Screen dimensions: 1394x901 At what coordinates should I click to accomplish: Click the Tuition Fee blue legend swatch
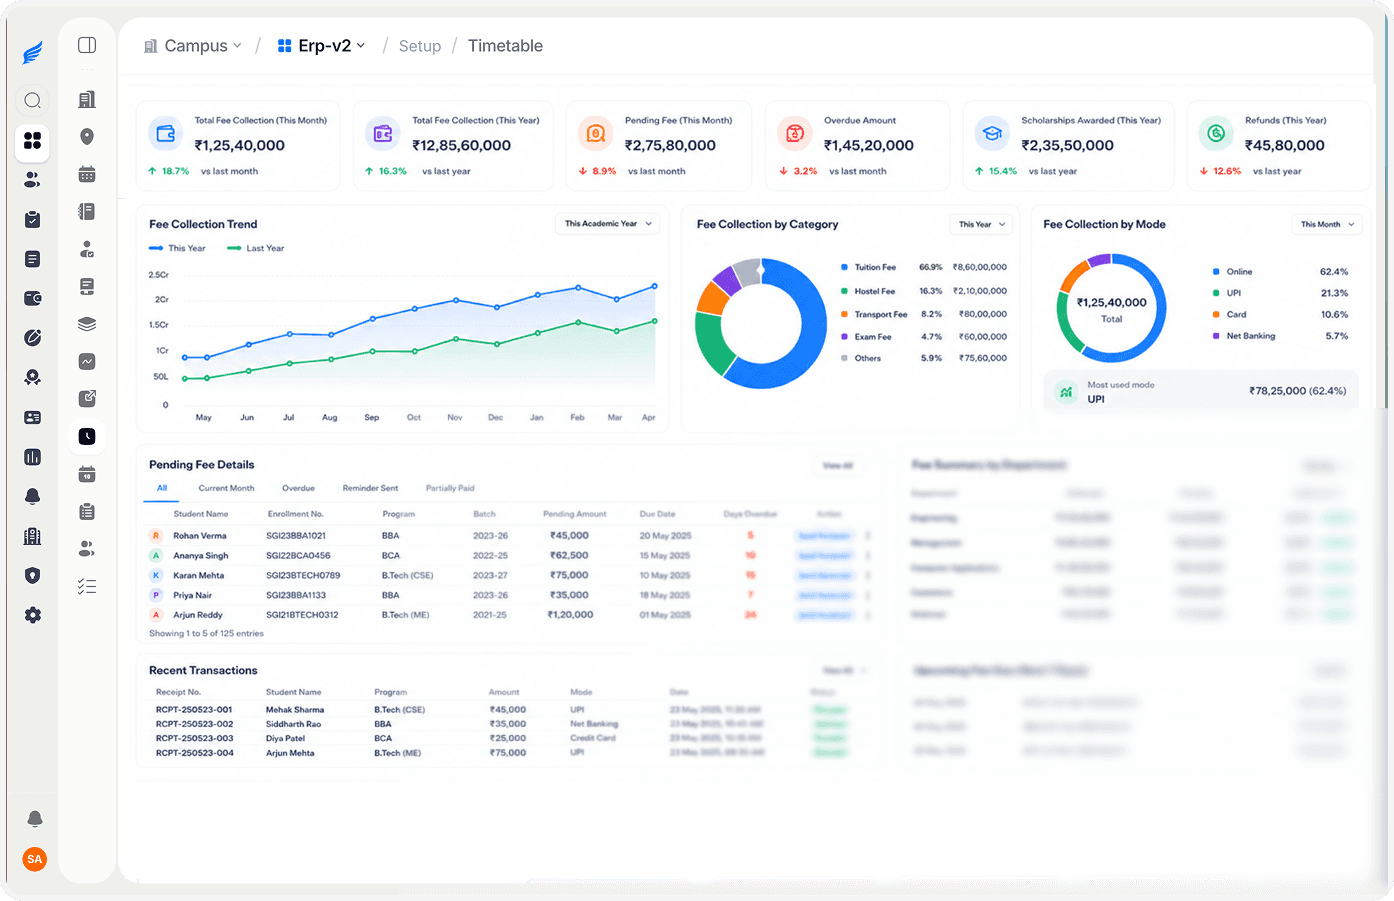[x=845, y=267]
